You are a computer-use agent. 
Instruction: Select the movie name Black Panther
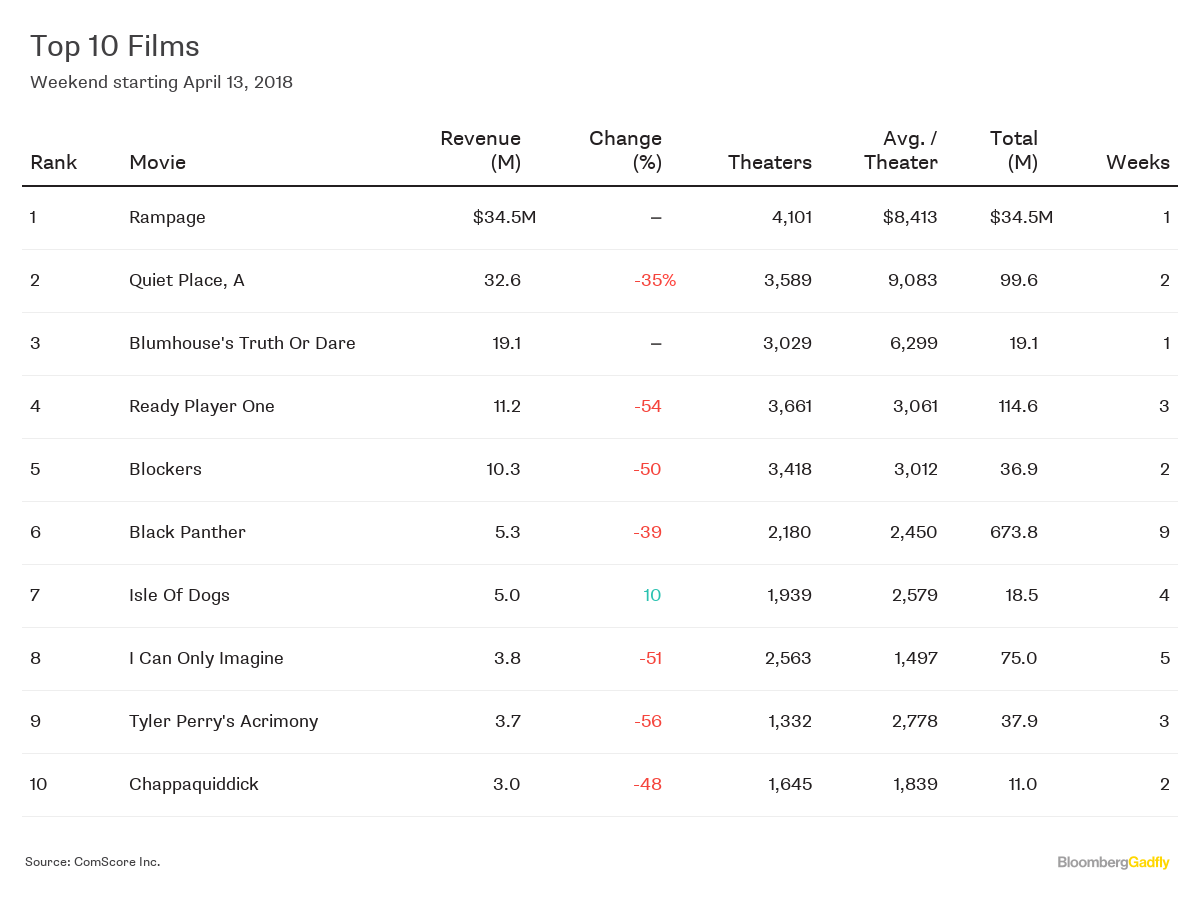tap(187, 532)
